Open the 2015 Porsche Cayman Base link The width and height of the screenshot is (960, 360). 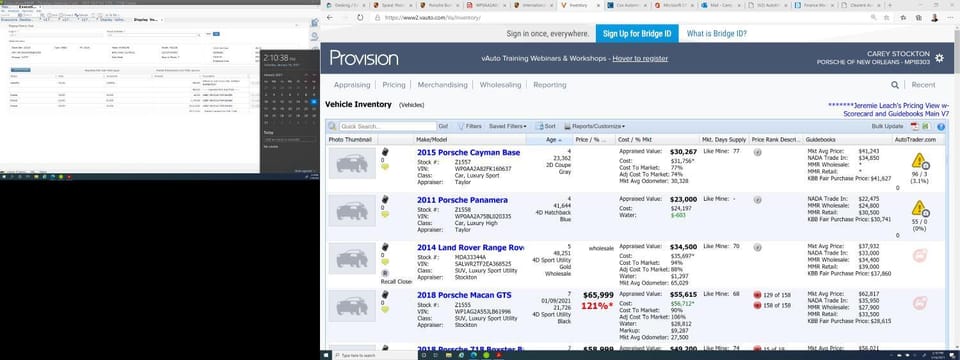tap(468, 152)
